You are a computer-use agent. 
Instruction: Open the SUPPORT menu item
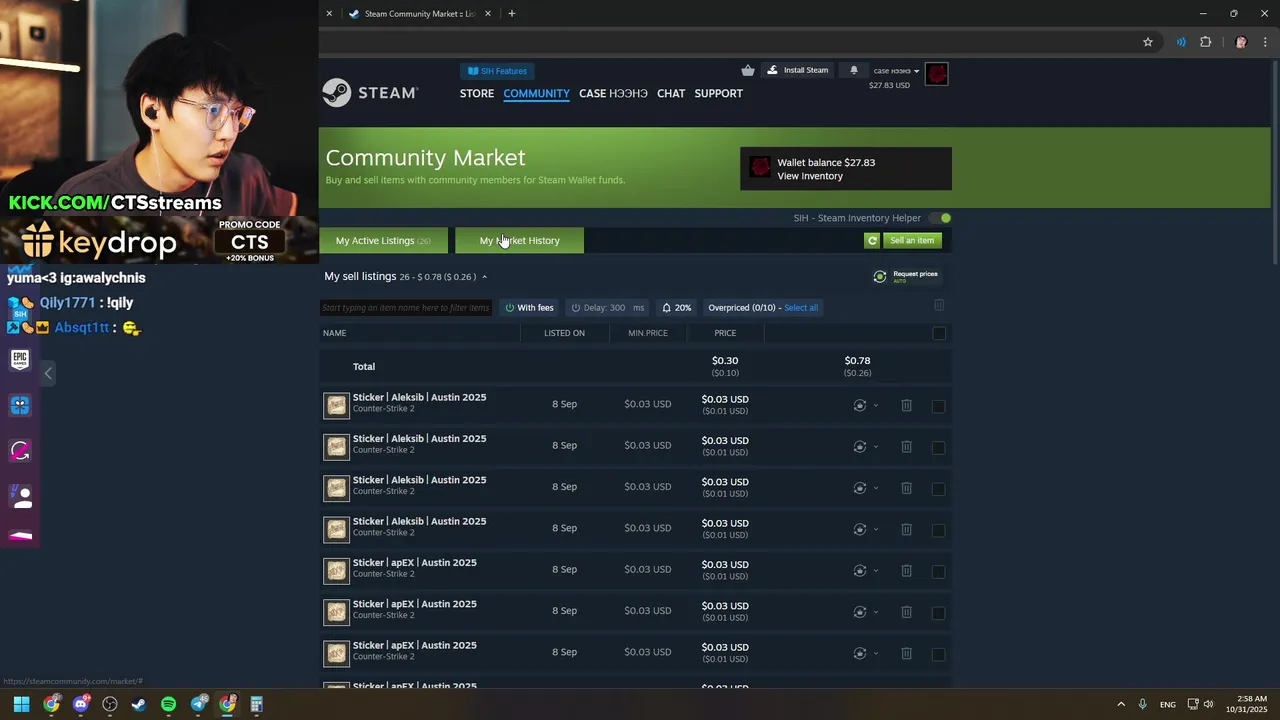pos(718,93)
